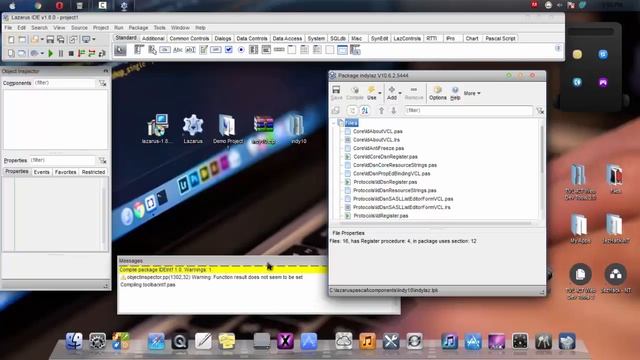Collapse the Files tree node
The image size is (640, 360).
point(334,122)
